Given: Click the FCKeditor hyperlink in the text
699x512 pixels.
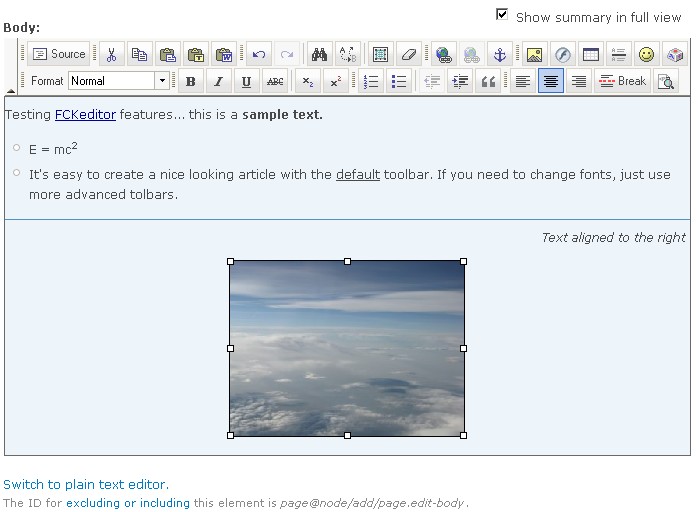Looking at the screenshot, I should (85, 115).
